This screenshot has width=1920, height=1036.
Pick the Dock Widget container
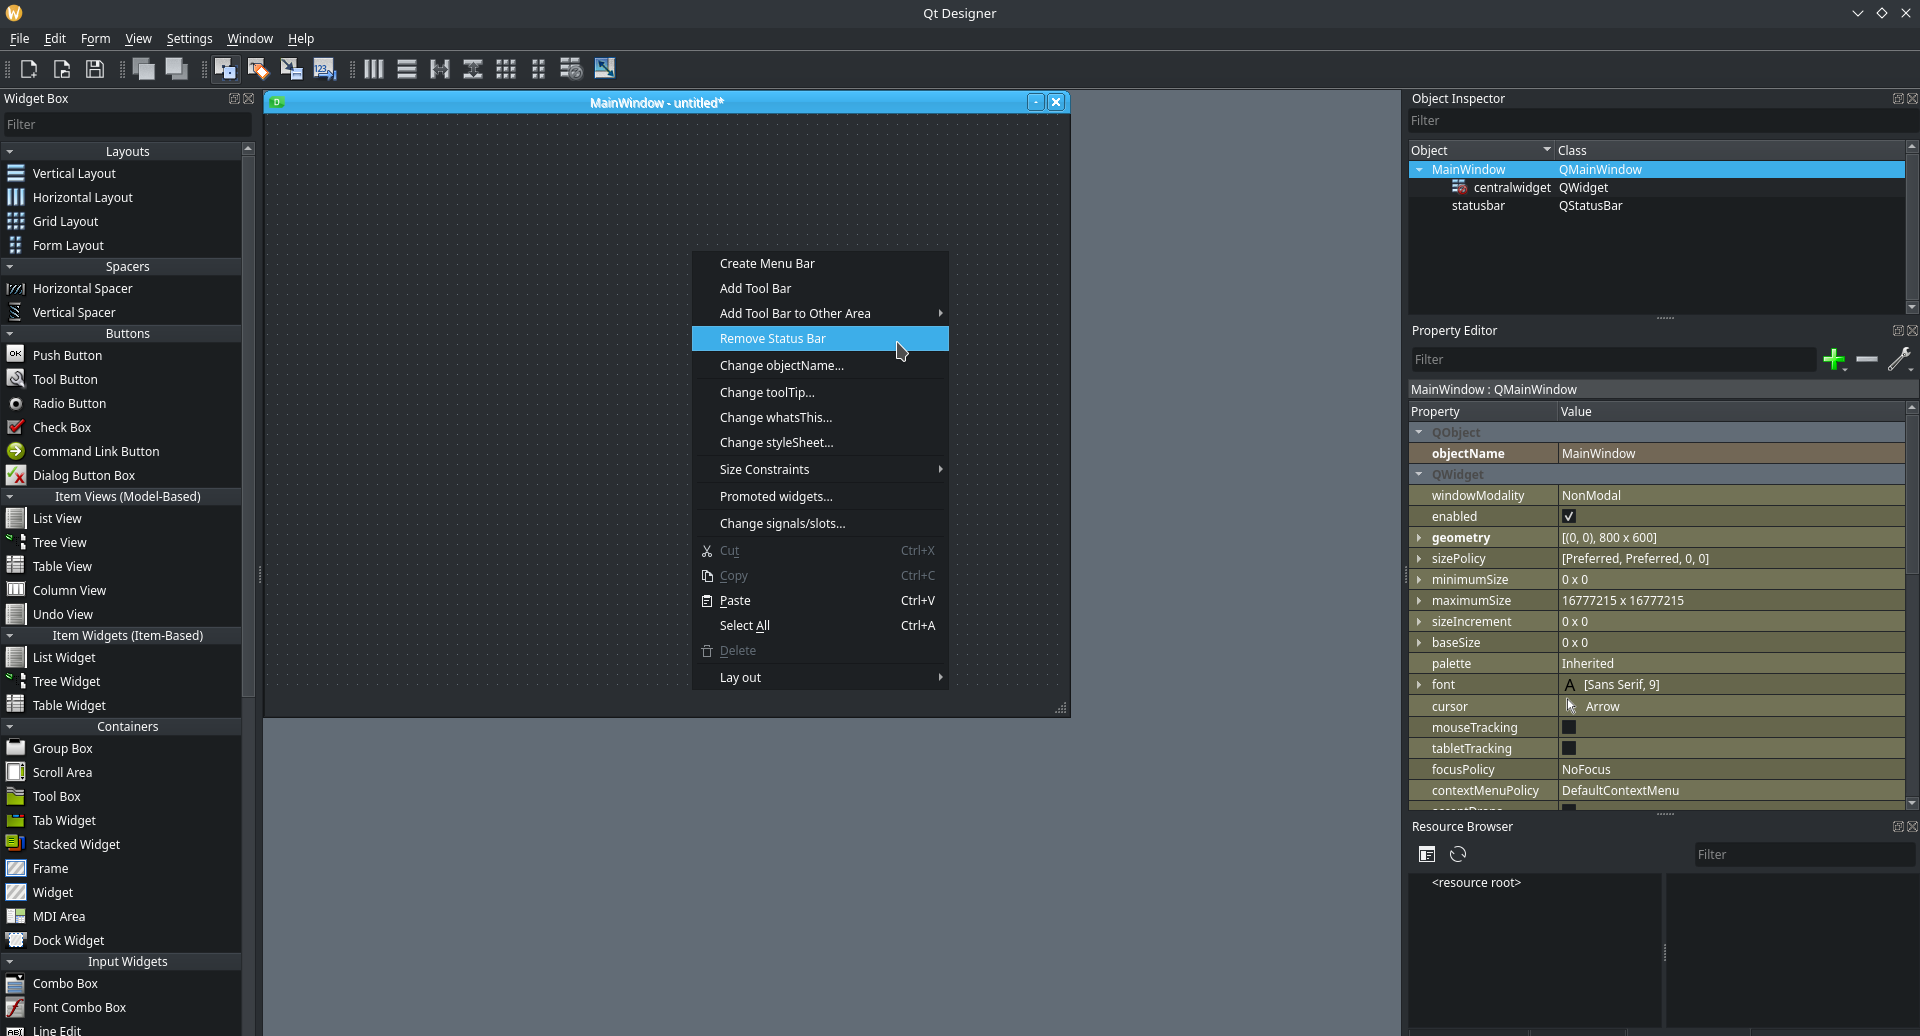(68, 940)
